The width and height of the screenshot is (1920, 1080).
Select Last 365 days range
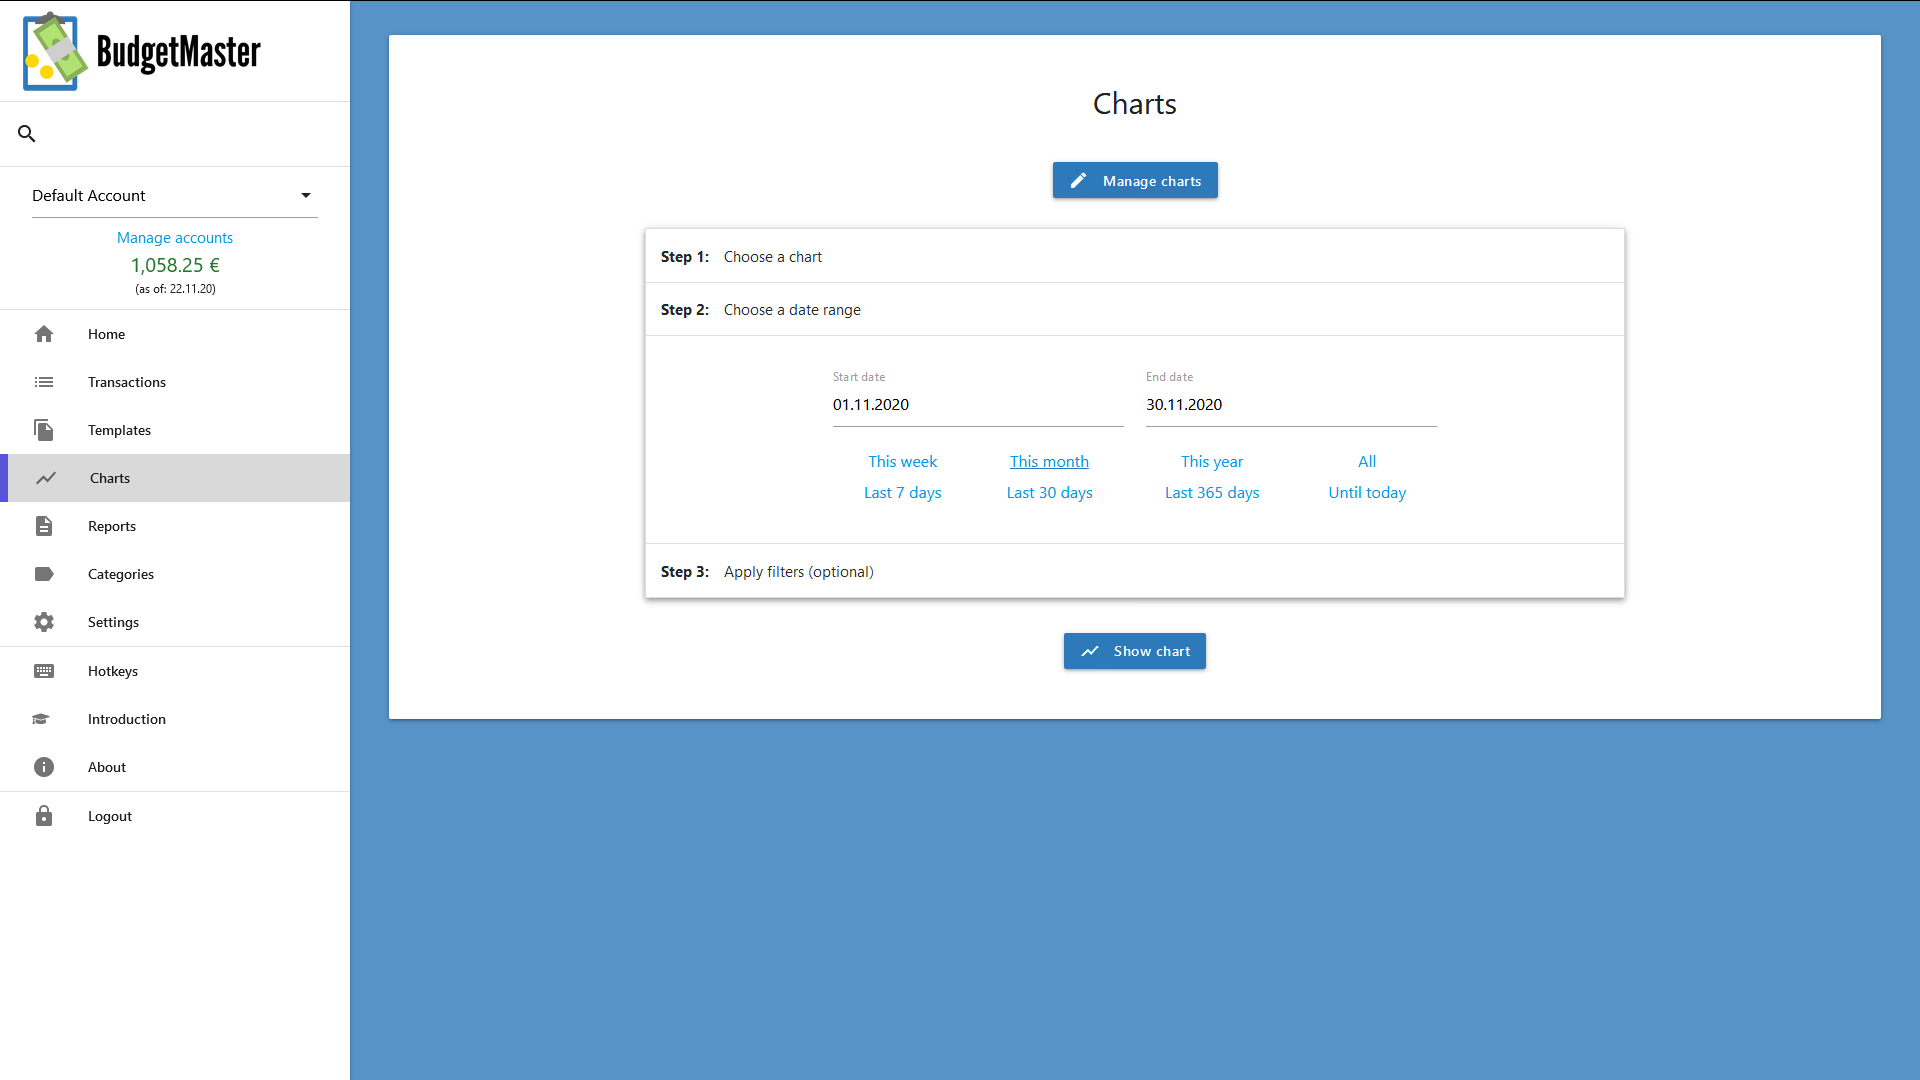1212,493
